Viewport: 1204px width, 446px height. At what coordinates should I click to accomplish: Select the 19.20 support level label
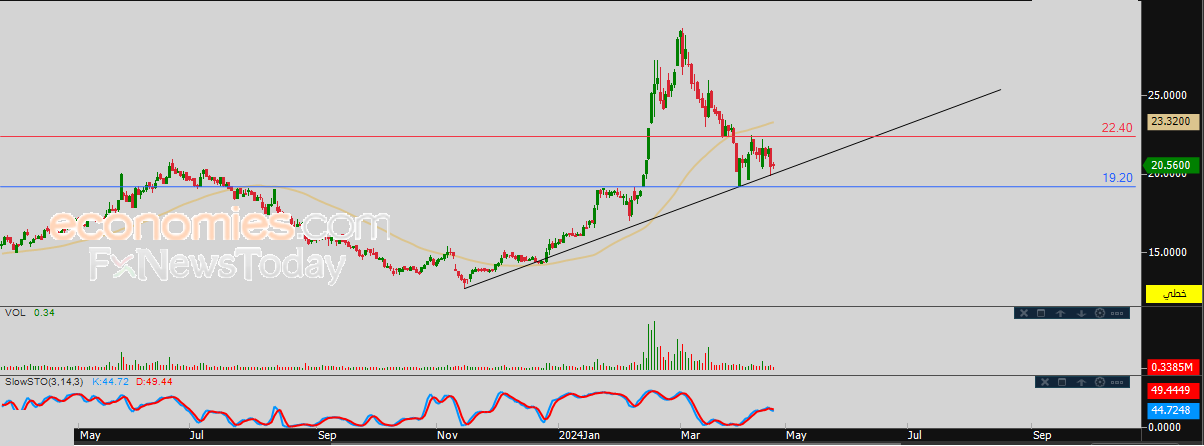(1117, 177)
